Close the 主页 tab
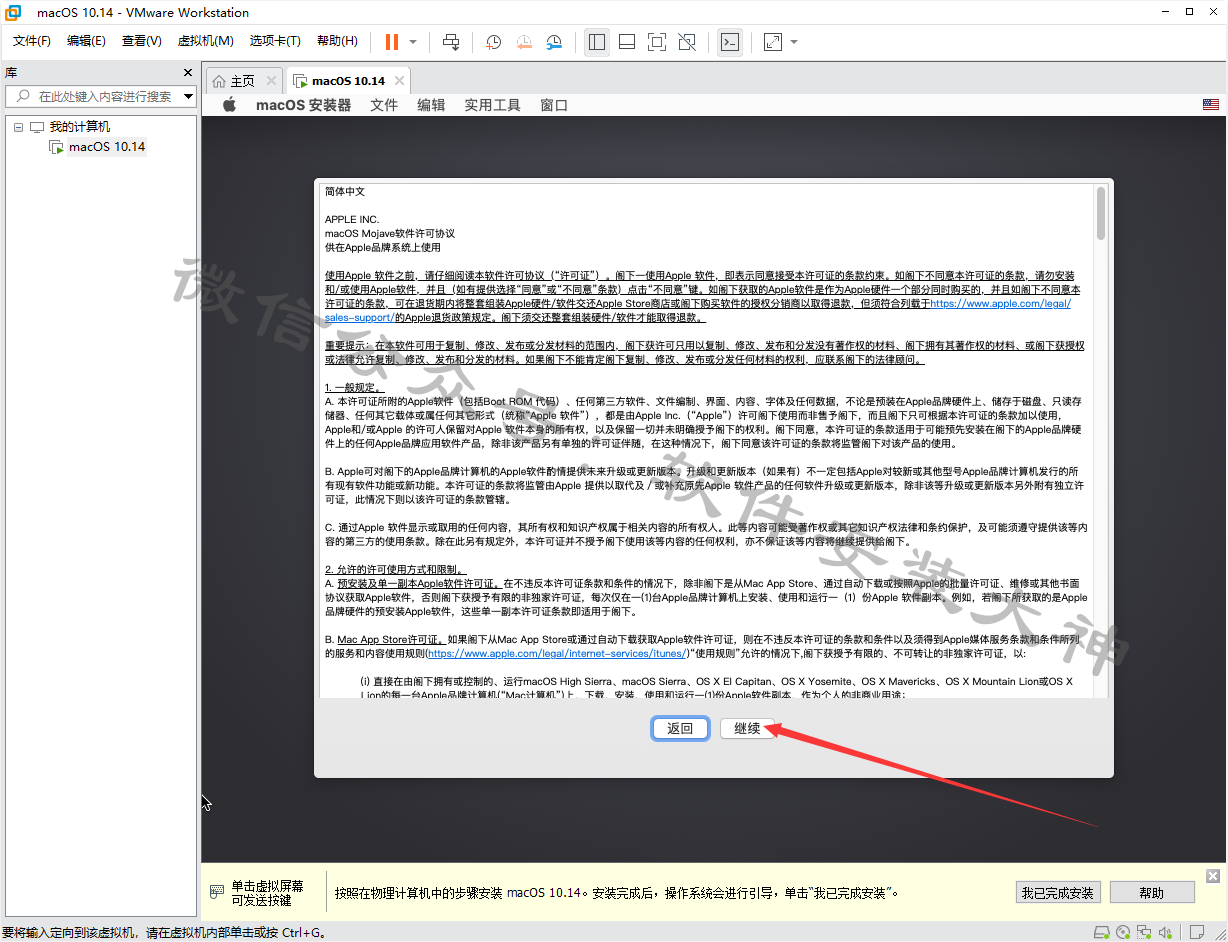Screen dimensions: 1228x942 tap(271, 81)
